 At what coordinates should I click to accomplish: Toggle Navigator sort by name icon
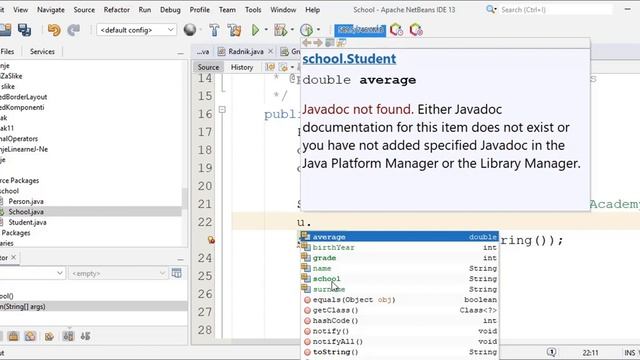[x=68, y=336]
